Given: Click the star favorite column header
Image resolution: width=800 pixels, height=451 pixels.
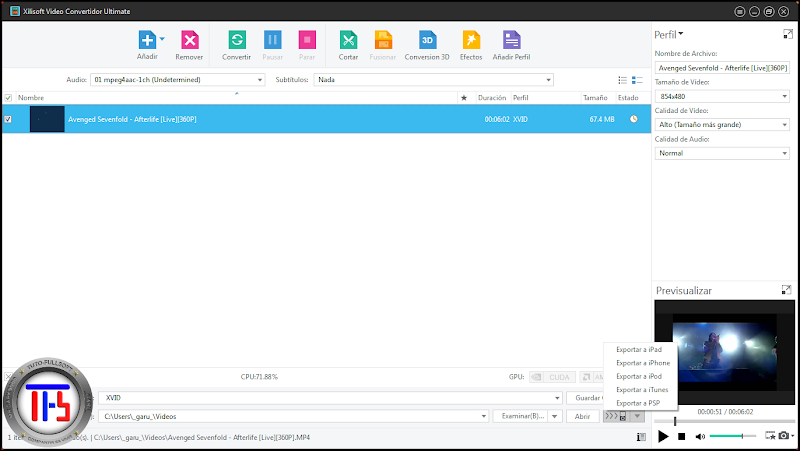Looking at the screenshot, I should click(464, 98).
